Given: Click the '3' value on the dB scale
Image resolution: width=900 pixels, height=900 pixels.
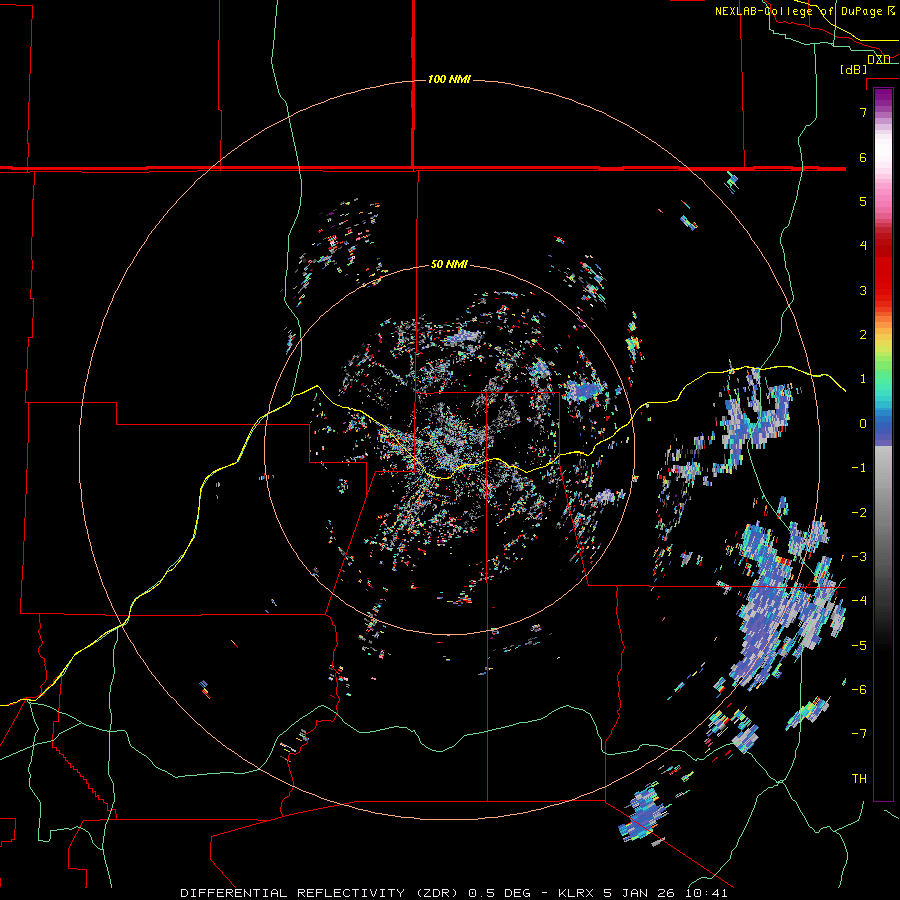Looking at the screenshot, I should (863, 290).
